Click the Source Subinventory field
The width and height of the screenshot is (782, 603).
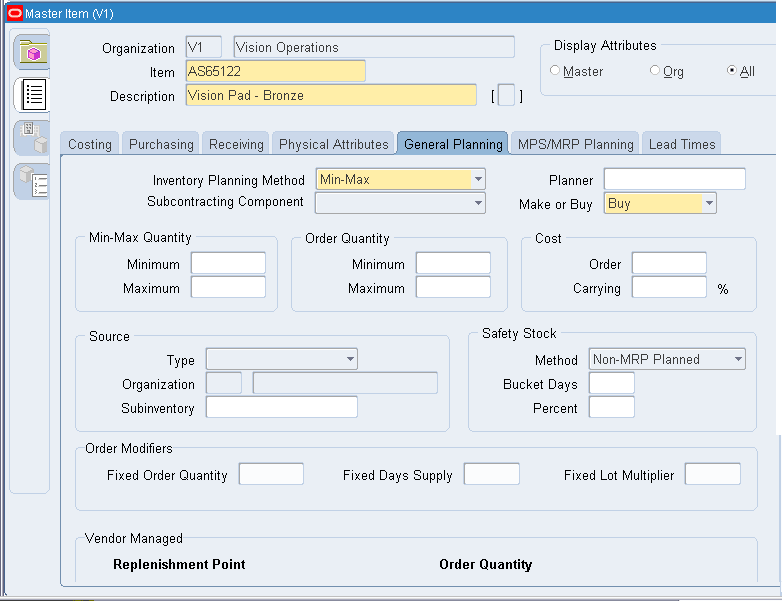tap(282, 407)
